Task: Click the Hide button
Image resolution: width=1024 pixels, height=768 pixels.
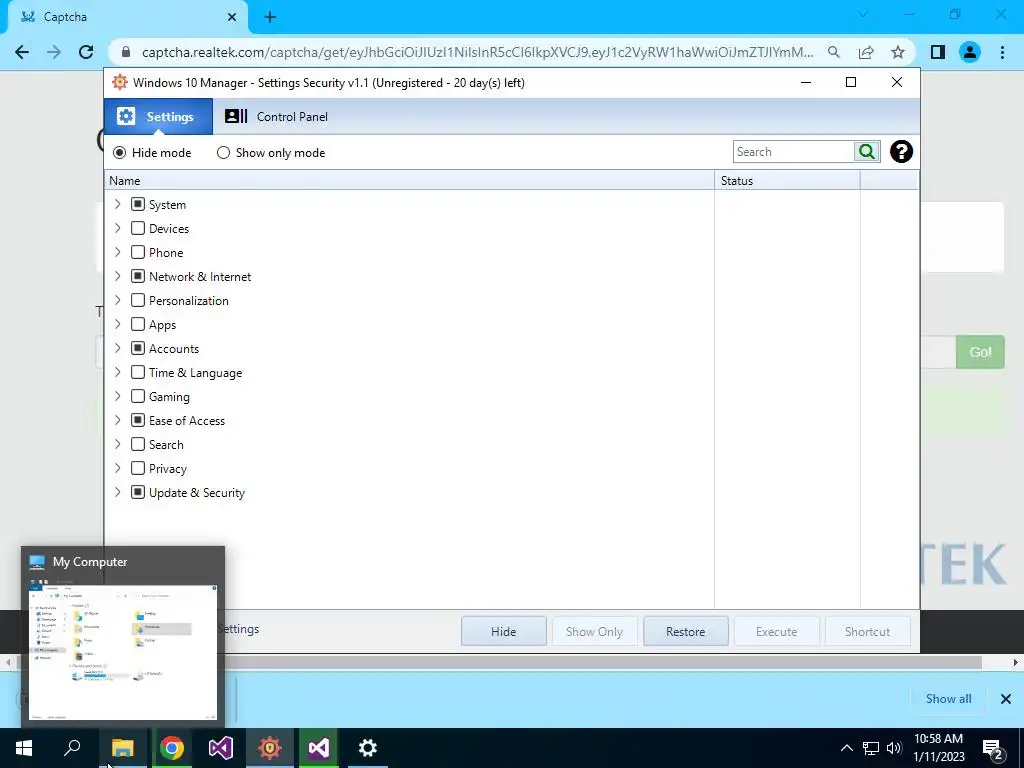Action: tap(504, 632)
